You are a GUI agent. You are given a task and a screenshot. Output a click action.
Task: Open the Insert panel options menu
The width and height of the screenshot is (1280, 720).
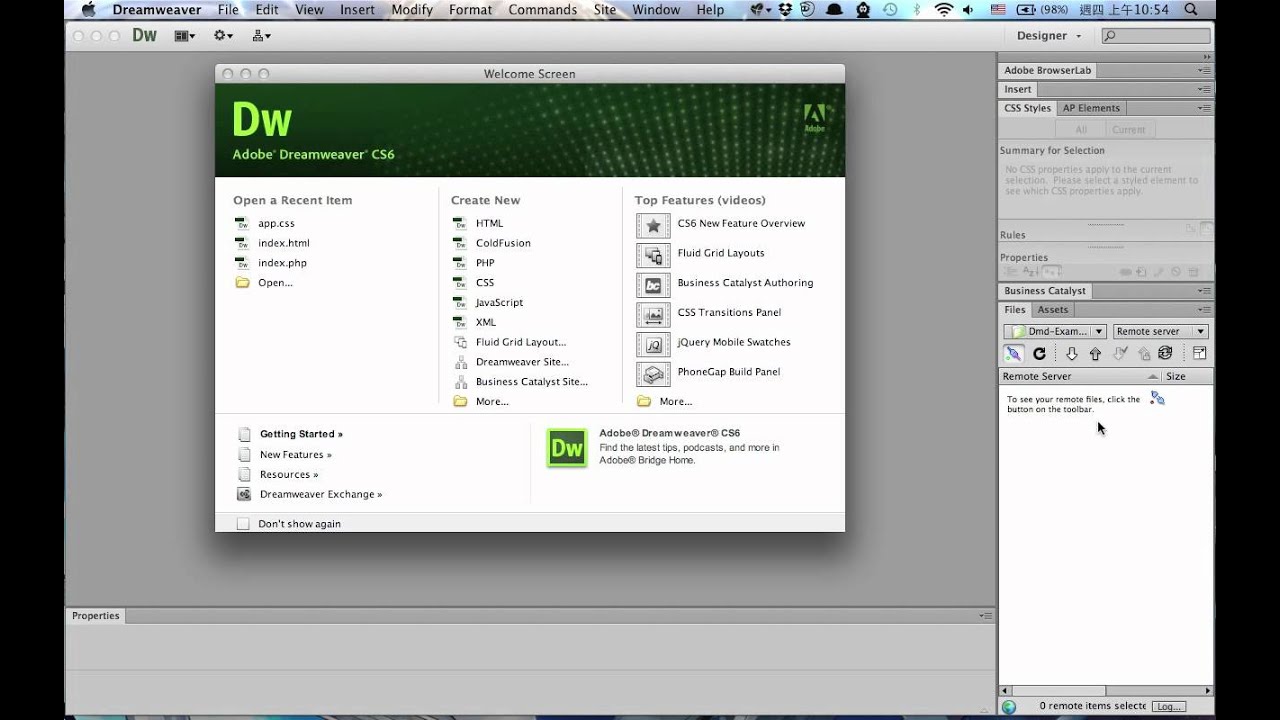[1204, 90]
